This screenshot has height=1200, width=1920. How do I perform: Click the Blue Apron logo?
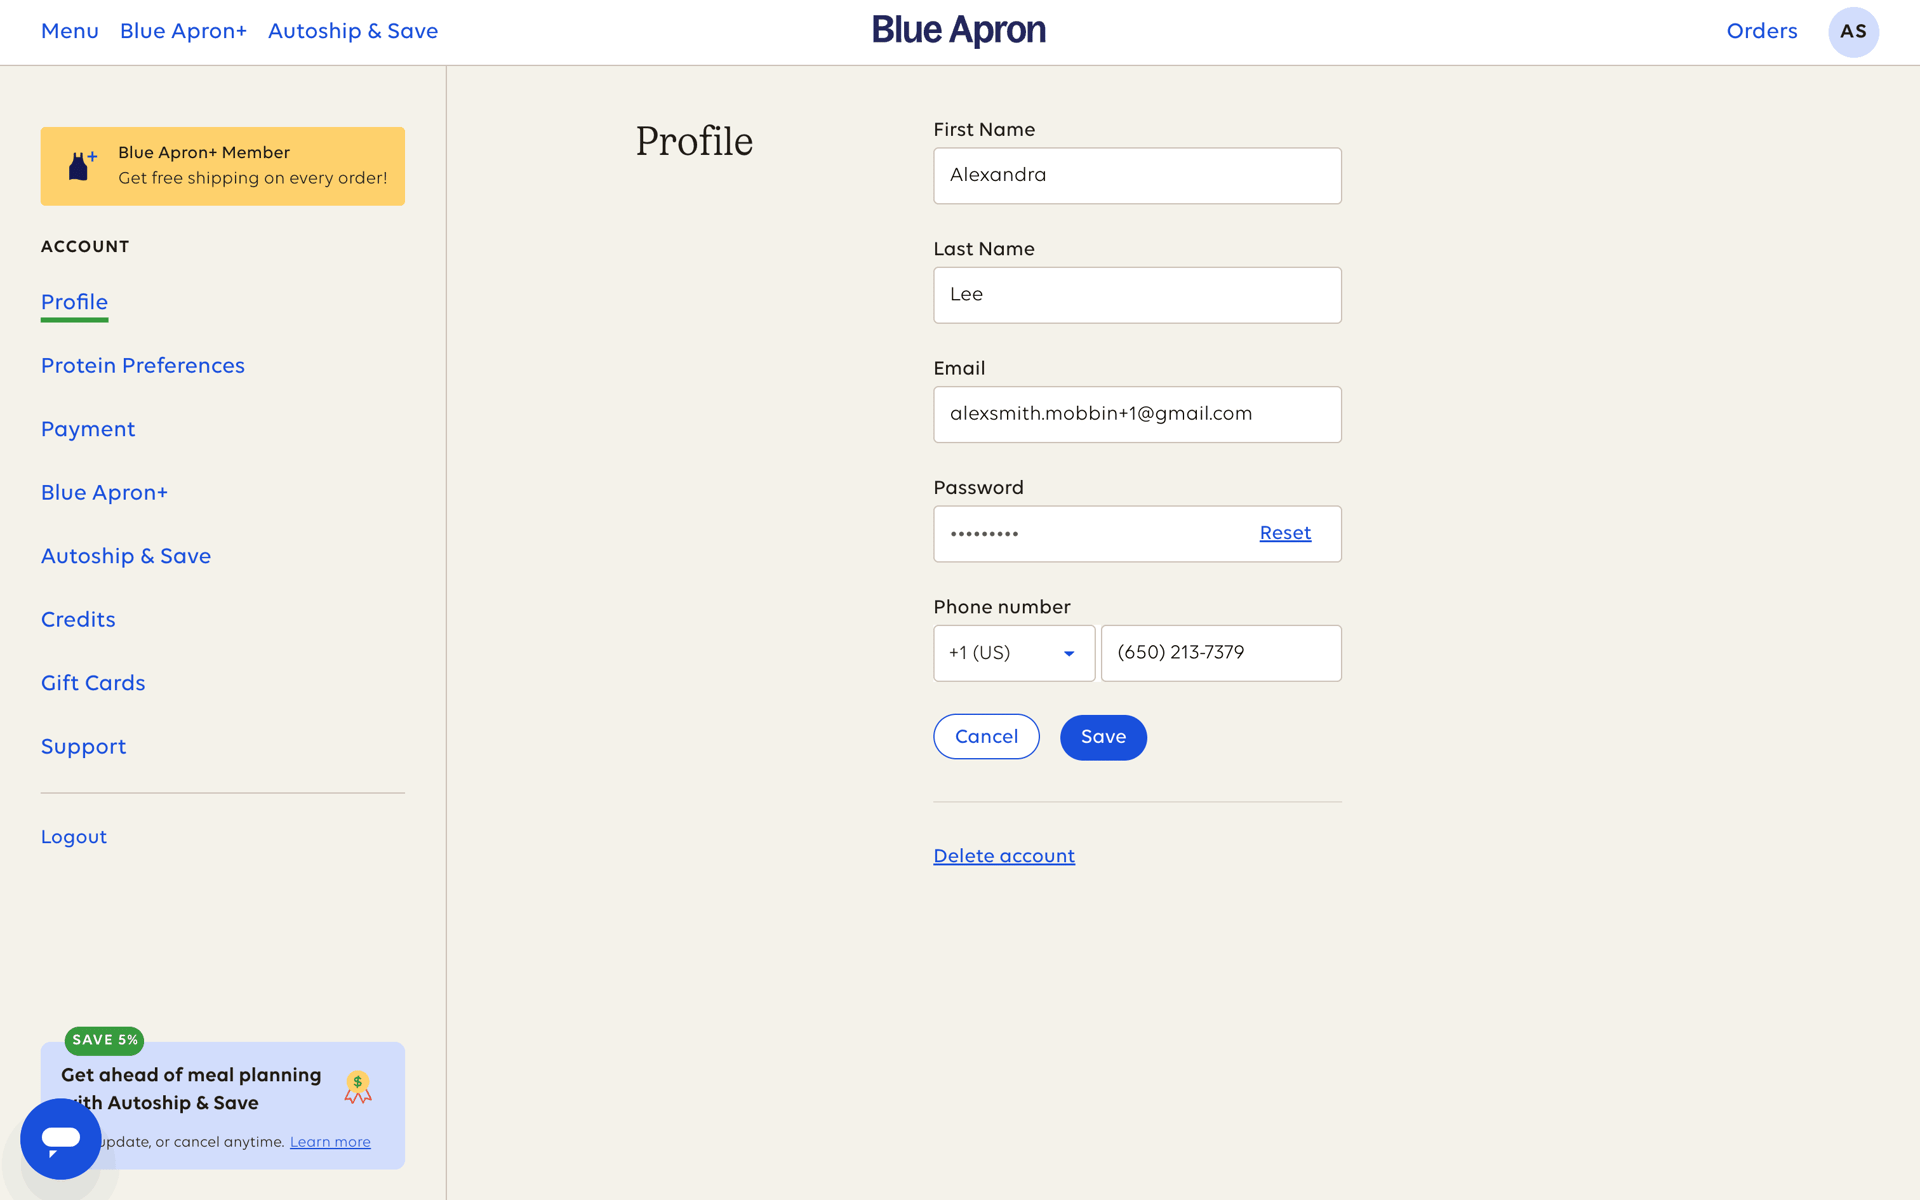point(959,31)
